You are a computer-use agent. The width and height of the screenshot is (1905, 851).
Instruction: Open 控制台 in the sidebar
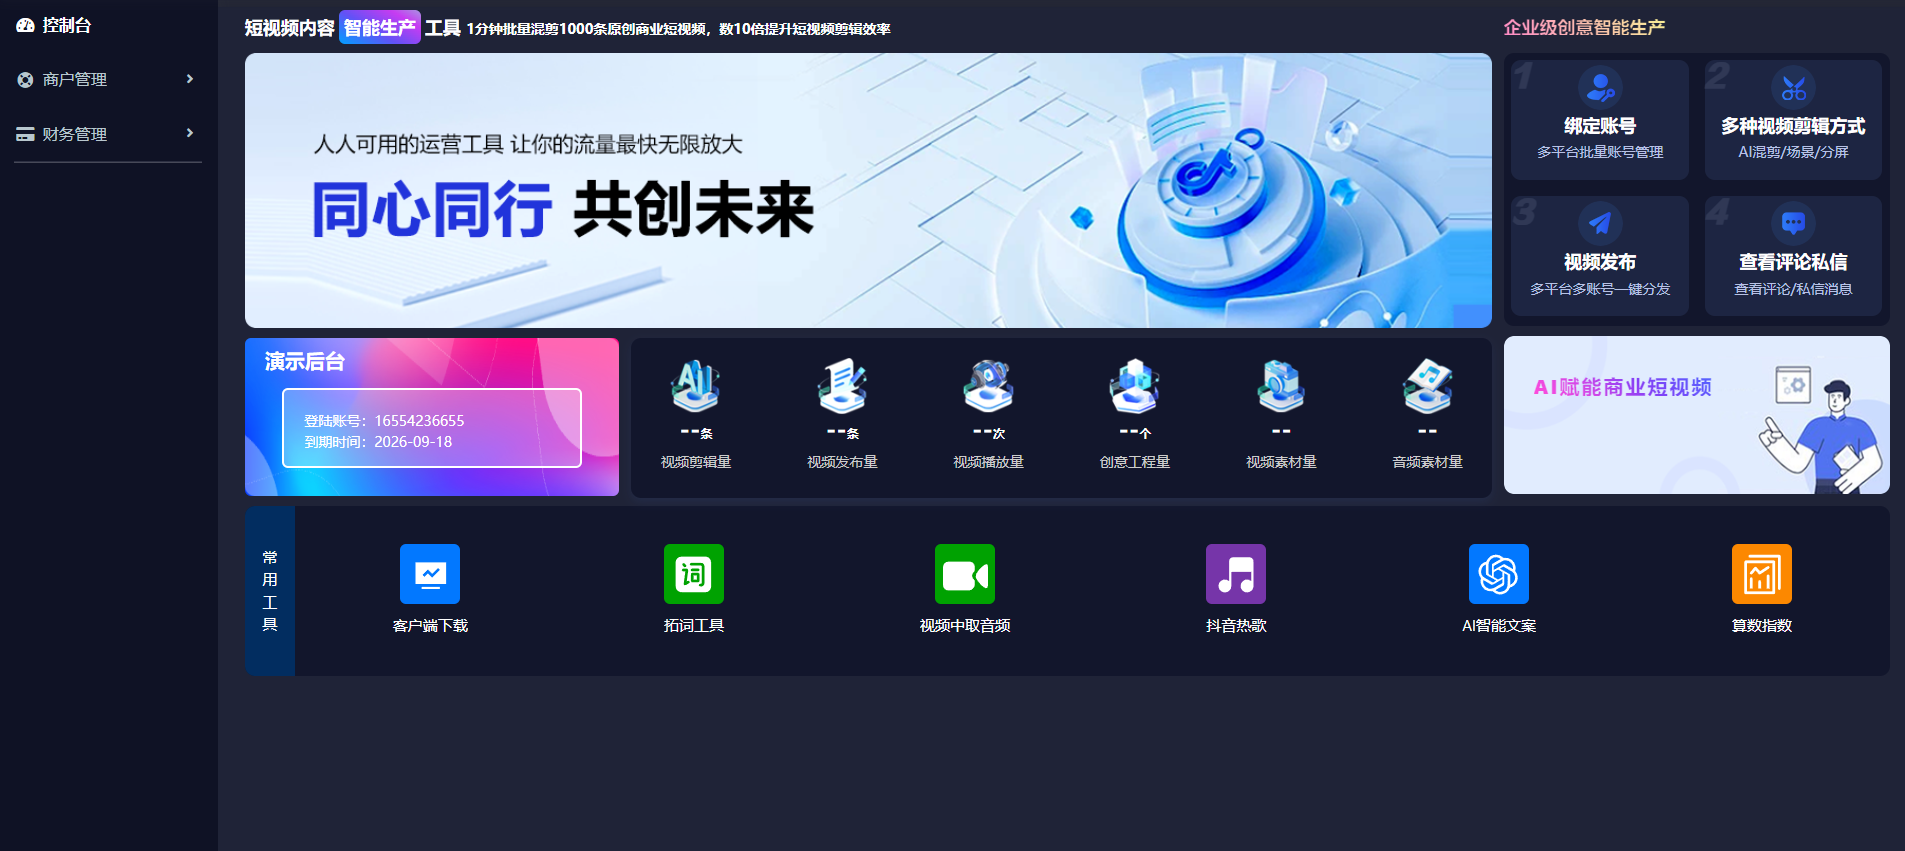click(66, 25)
